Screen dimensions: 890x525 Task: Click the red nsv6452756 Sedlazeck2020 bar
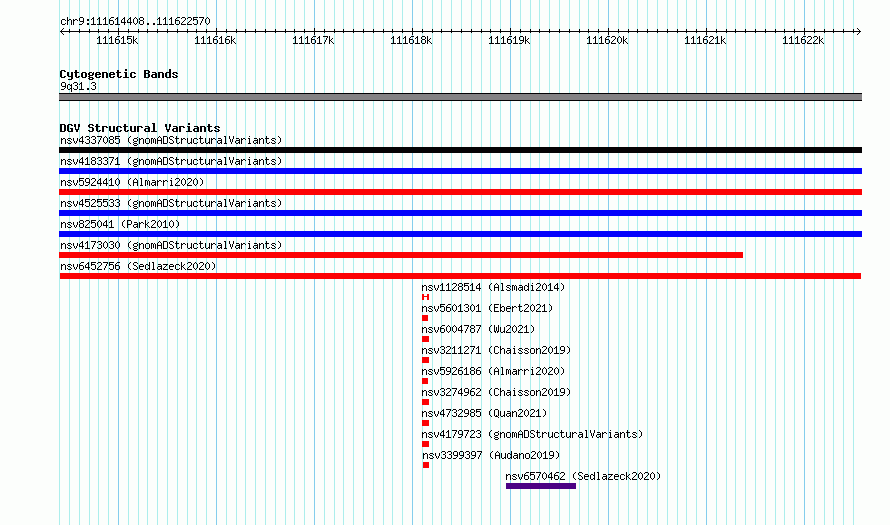point(460,276)
